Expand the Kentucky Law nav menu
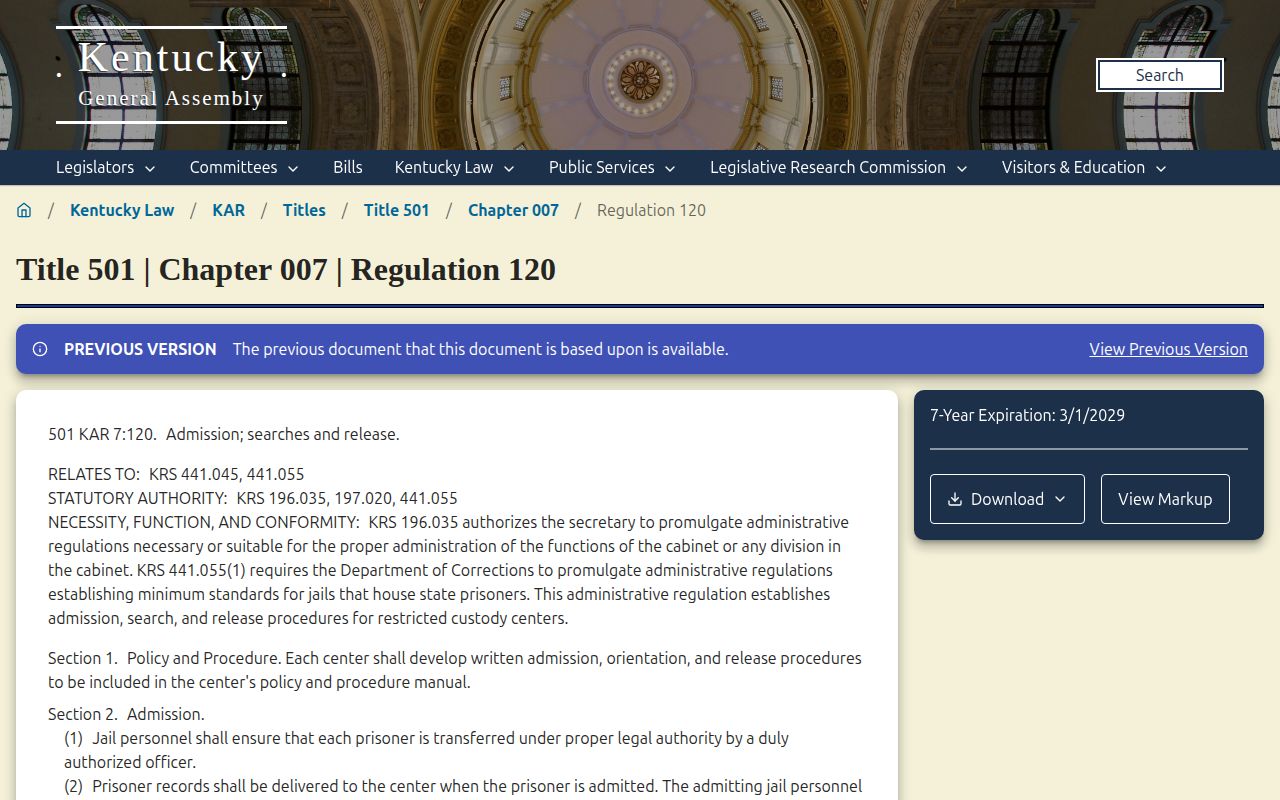Screen dimensions: 1280x800 (x=455, y=167)
